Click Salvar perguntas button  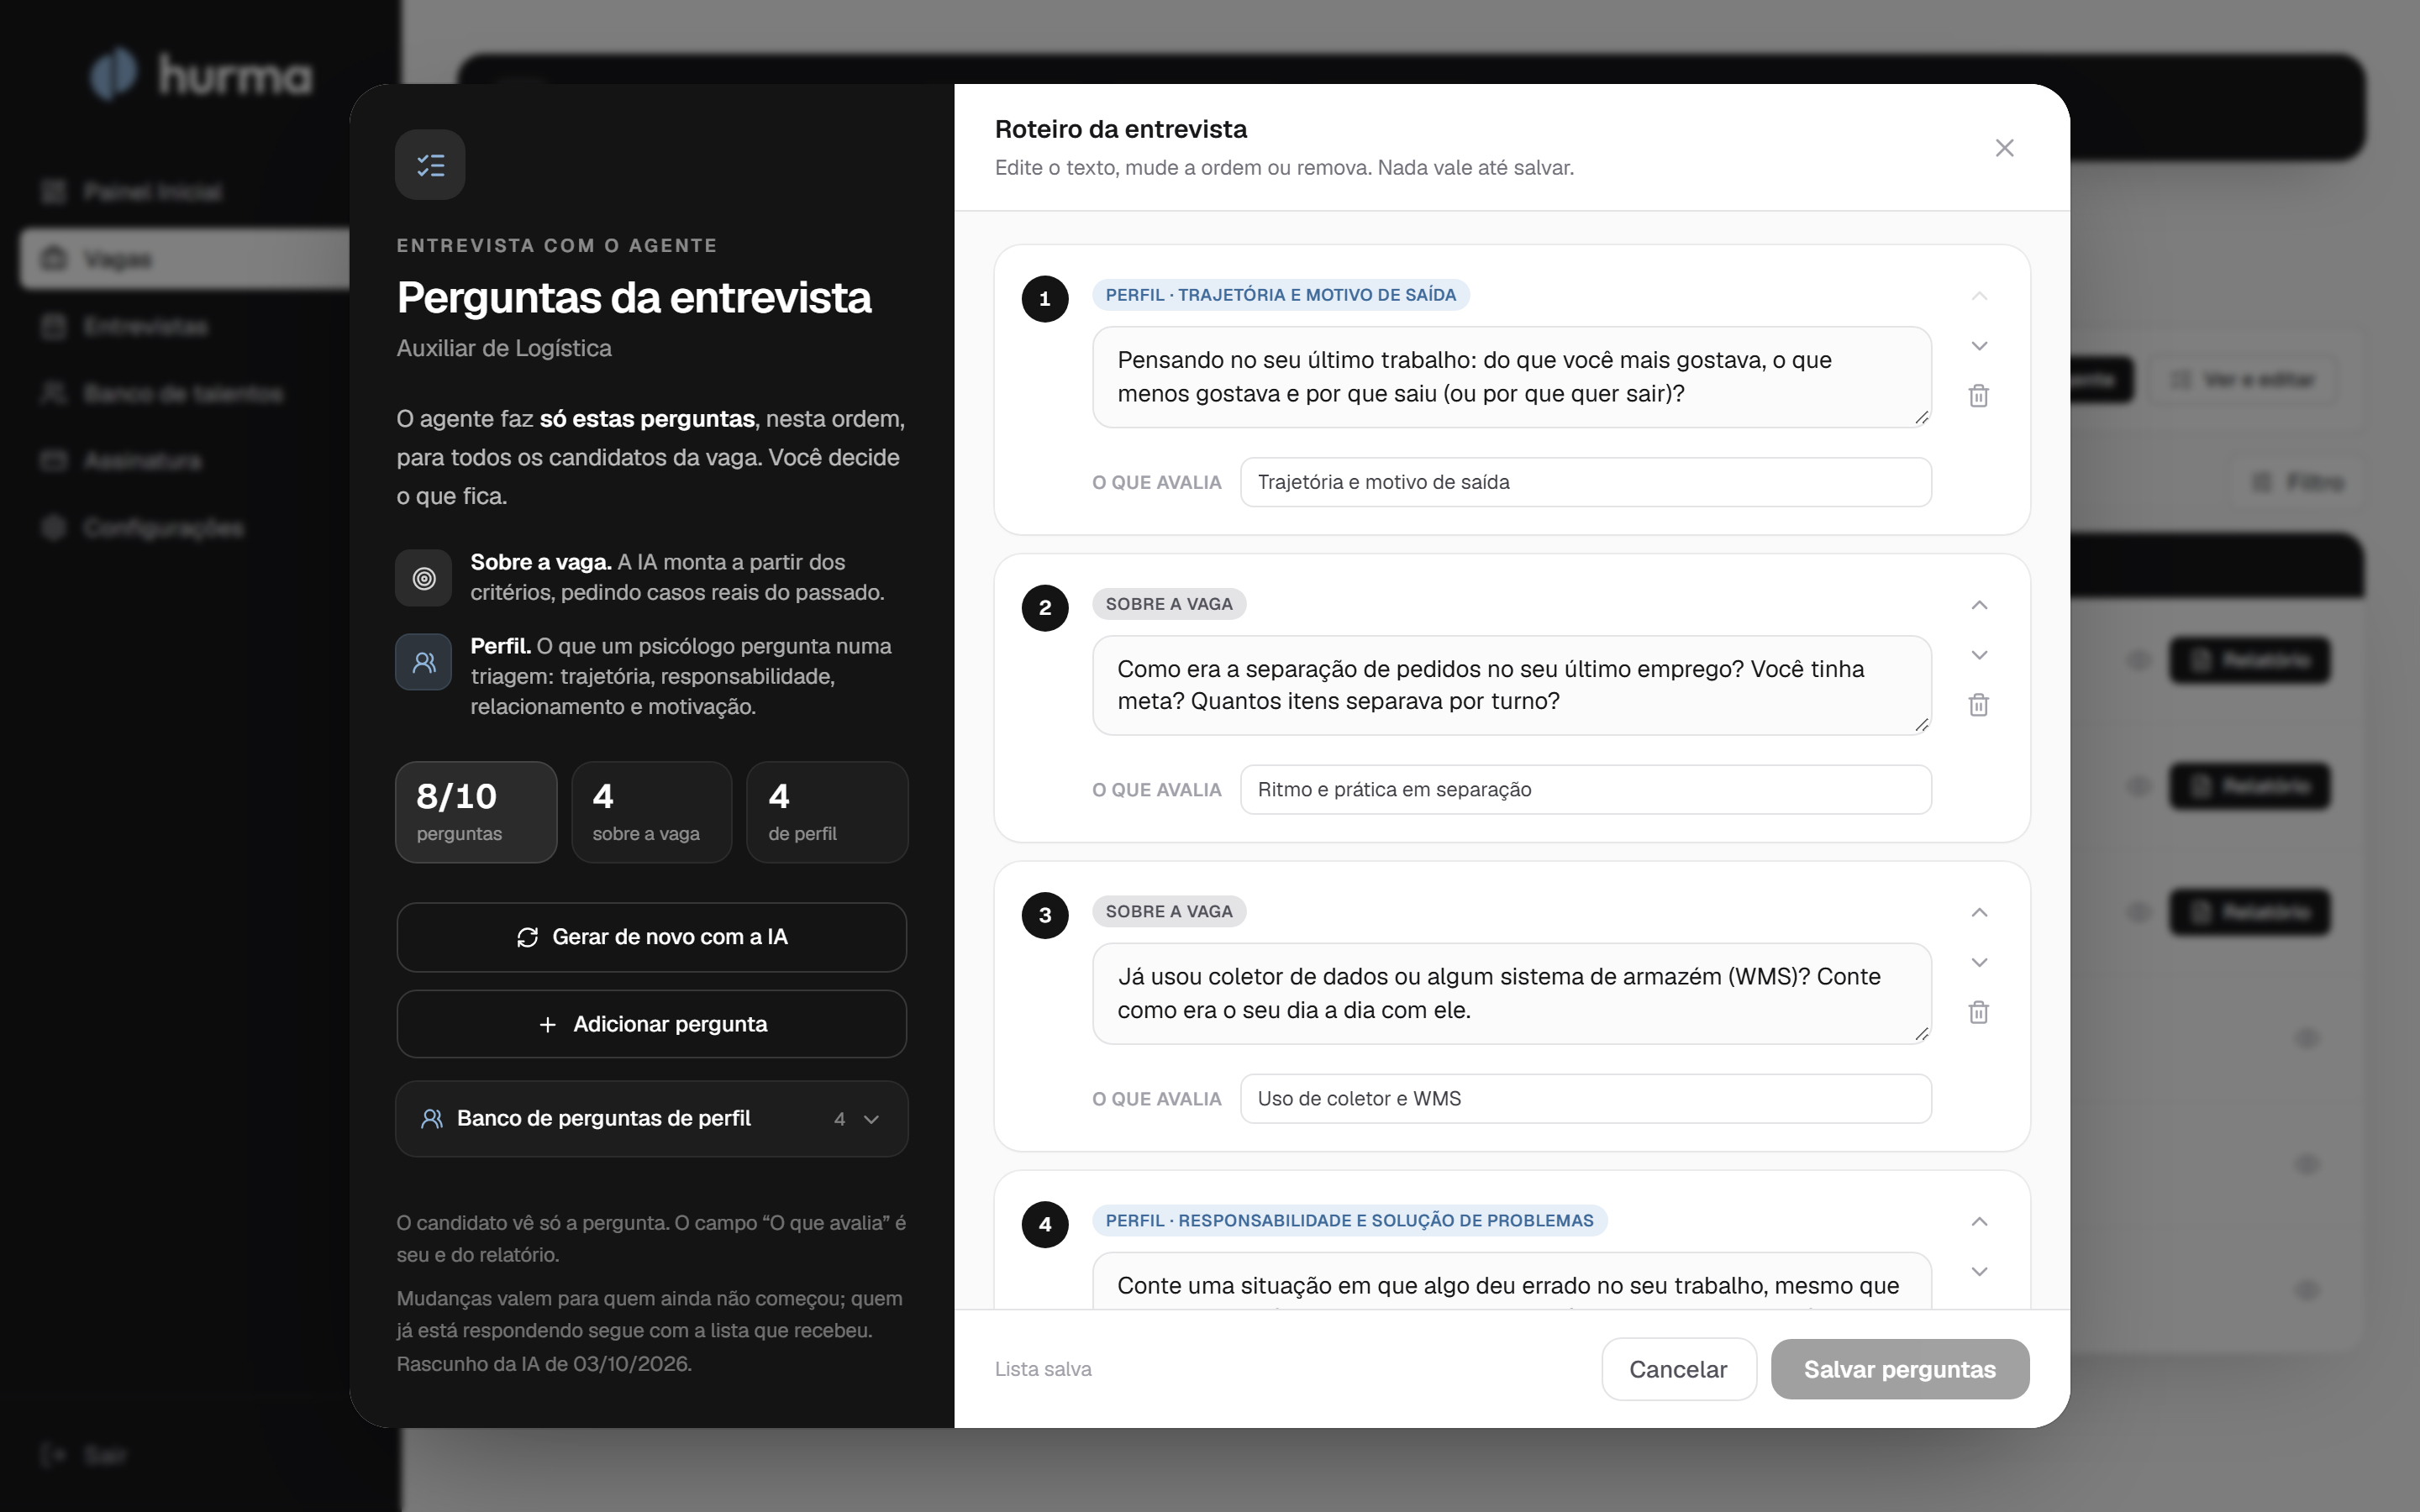[1900, 1369]
